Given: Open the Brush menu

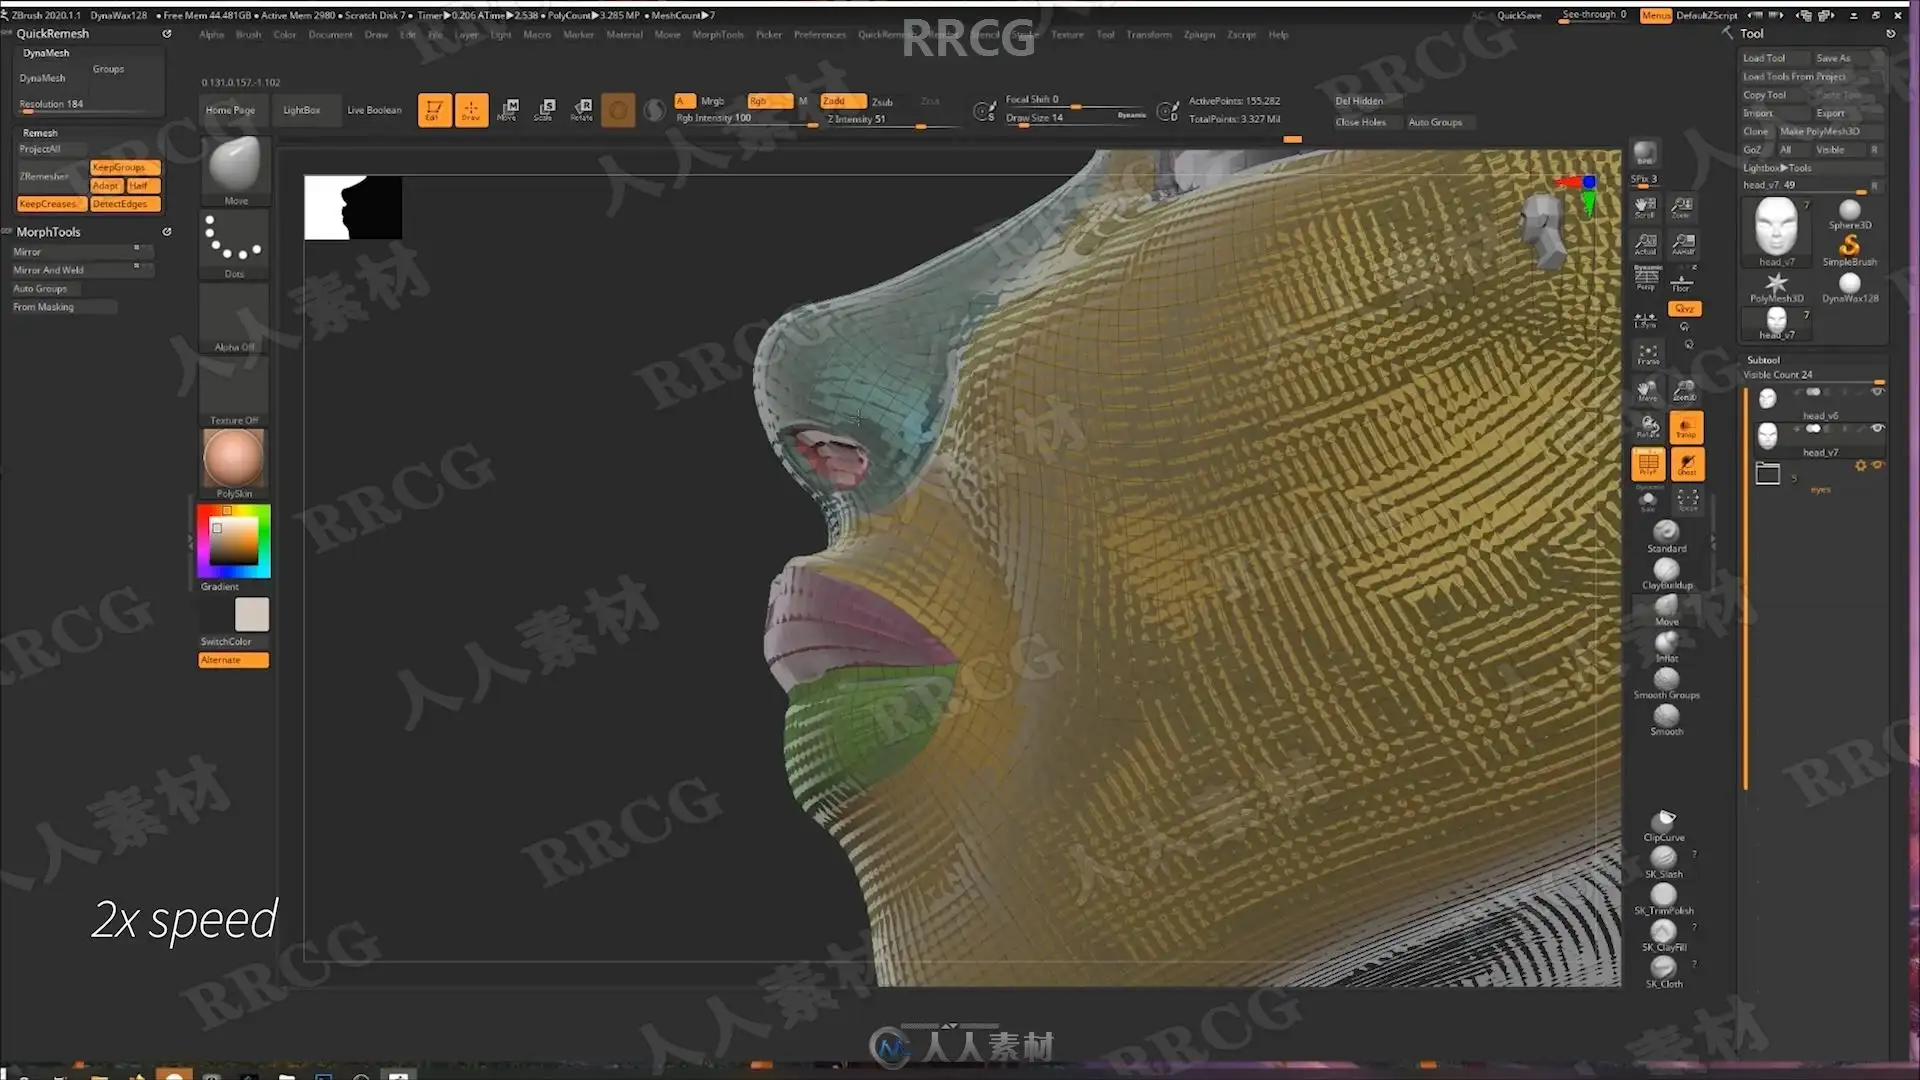Looking at the screenshot, I should pos(248,34).
